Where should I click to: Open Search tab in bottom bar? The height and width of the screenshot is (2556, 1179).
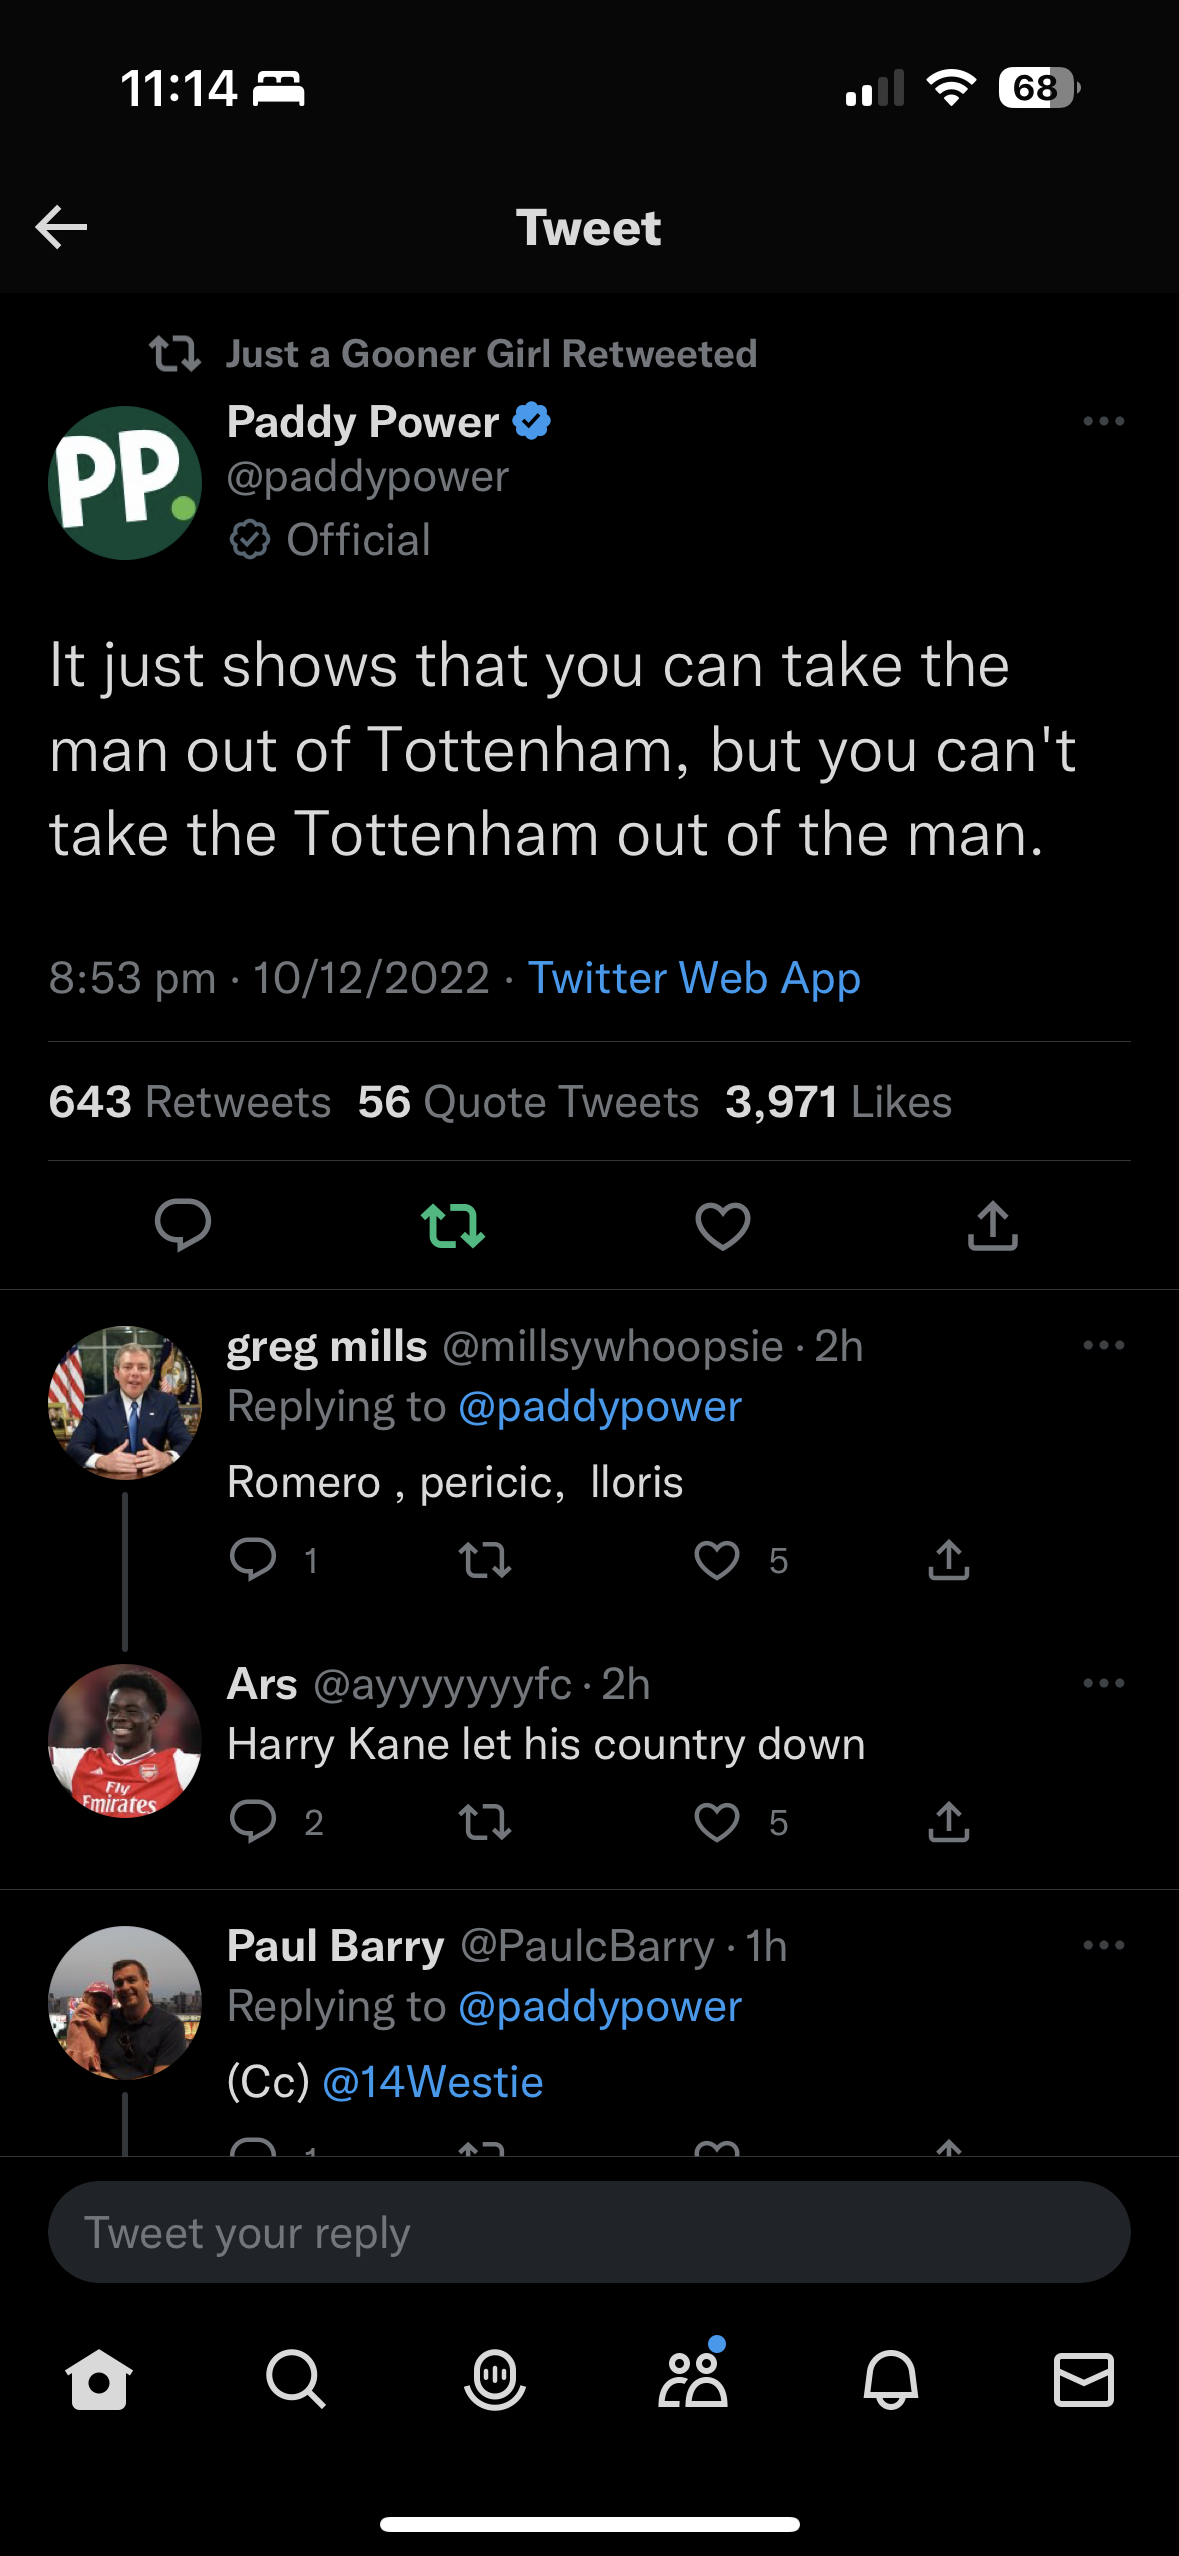(295, 2379)
